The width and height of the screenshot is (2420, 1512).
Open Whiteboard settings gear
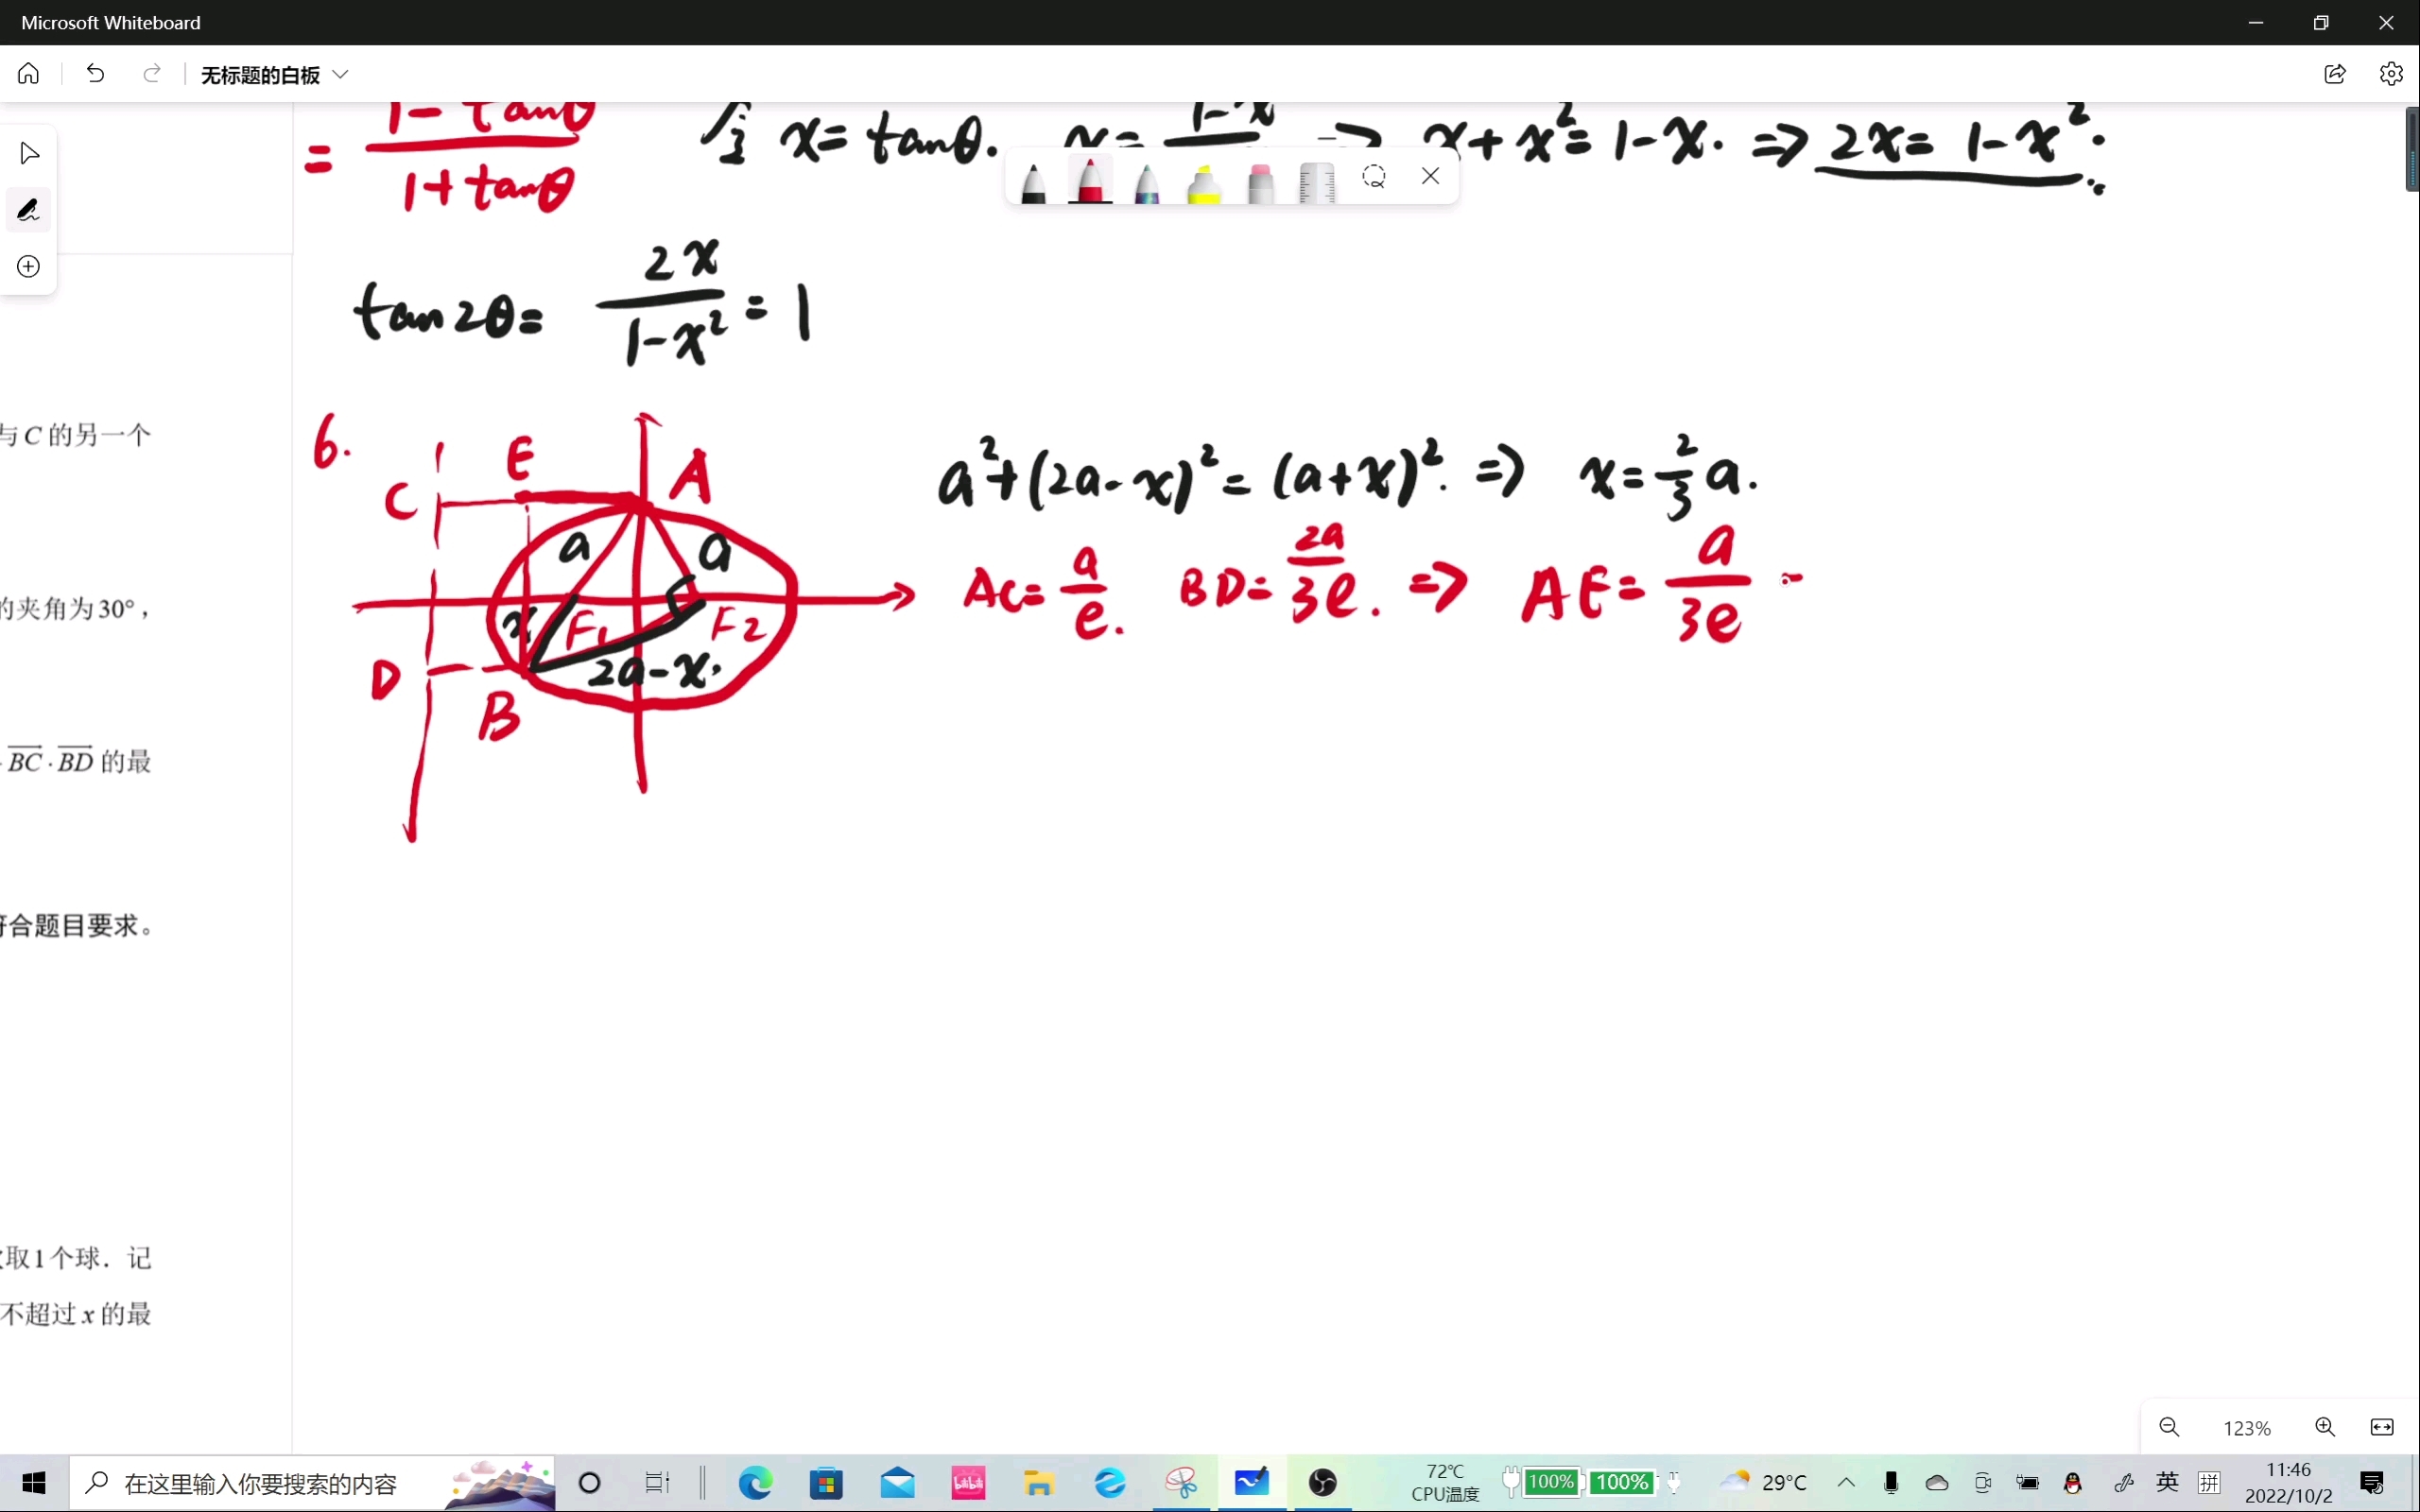pyautogui.click(x=2391, y=74)
